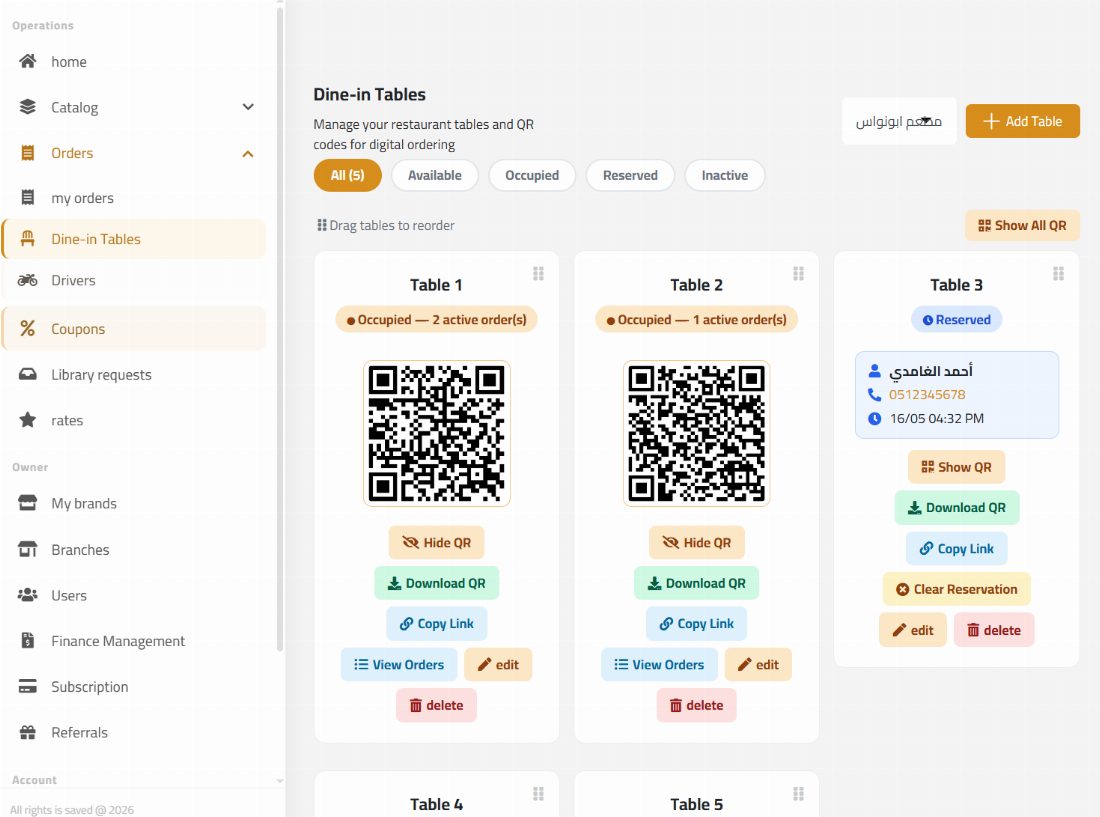Click the Catalog layers icon
The width and height of the screenshot is (1100, 817).
point(27,107)
